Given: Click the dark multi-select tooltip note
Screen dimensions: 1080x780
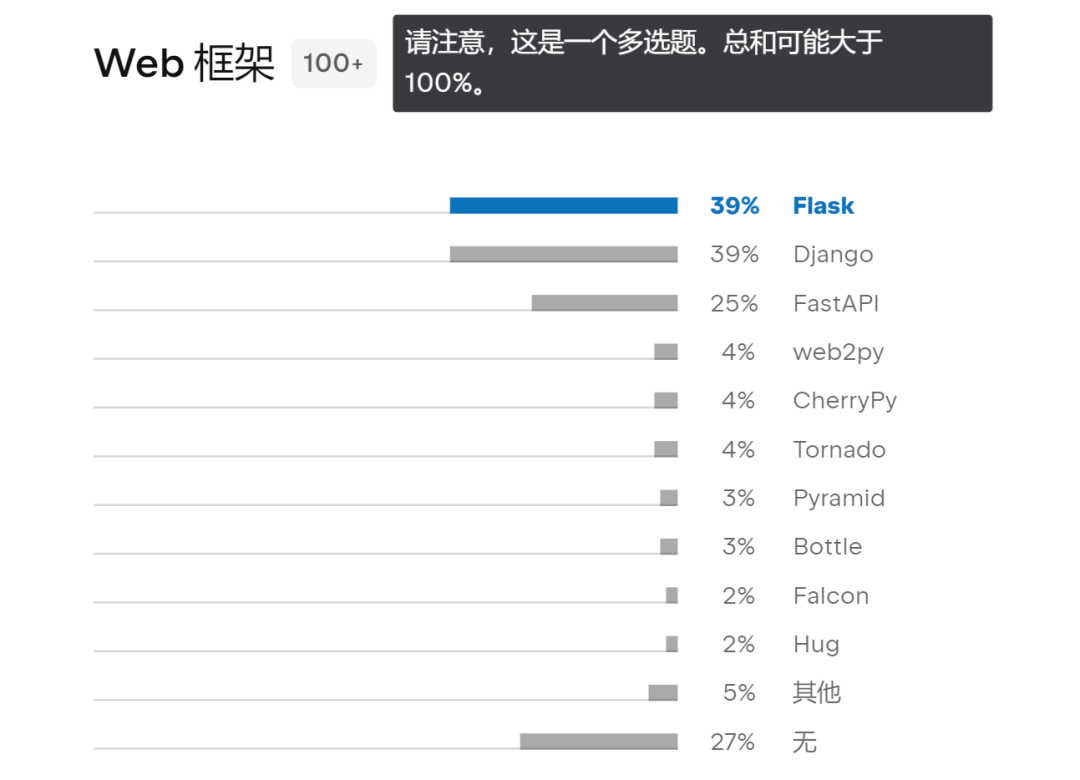Looking at the screenshot, I should click(692, 63).
